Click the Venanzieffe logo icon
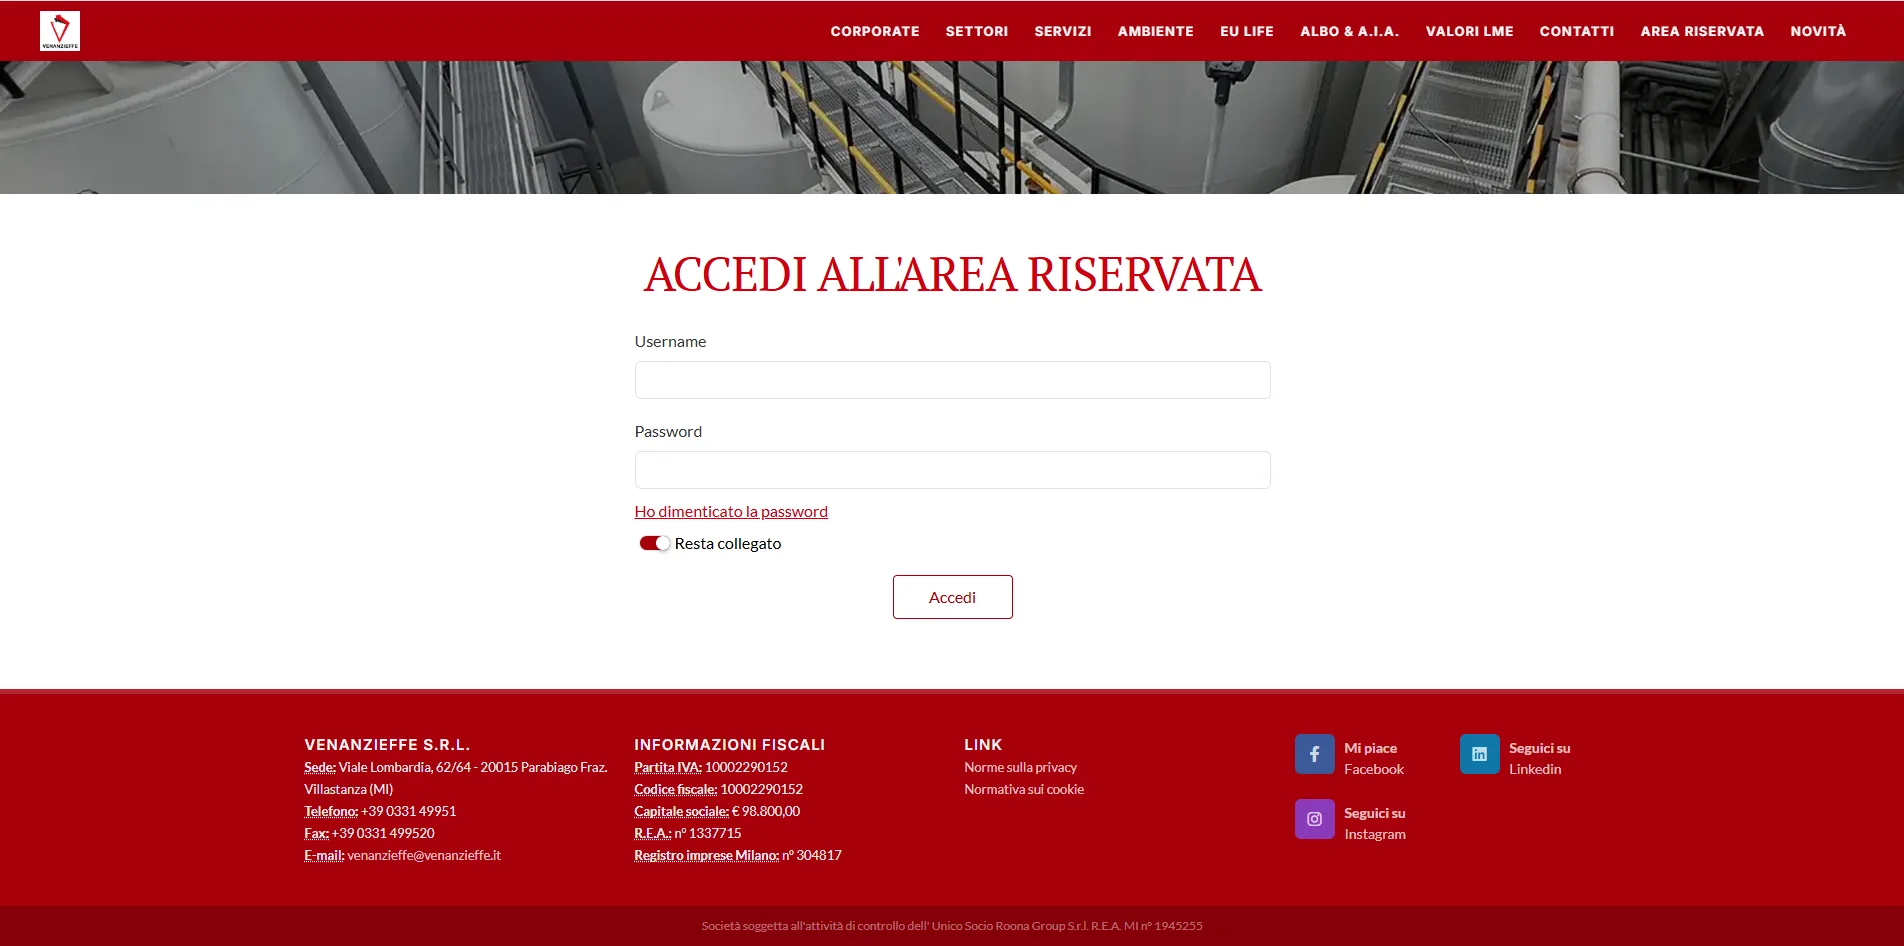Screen dimensions: 1904x946 coord(60,31)
